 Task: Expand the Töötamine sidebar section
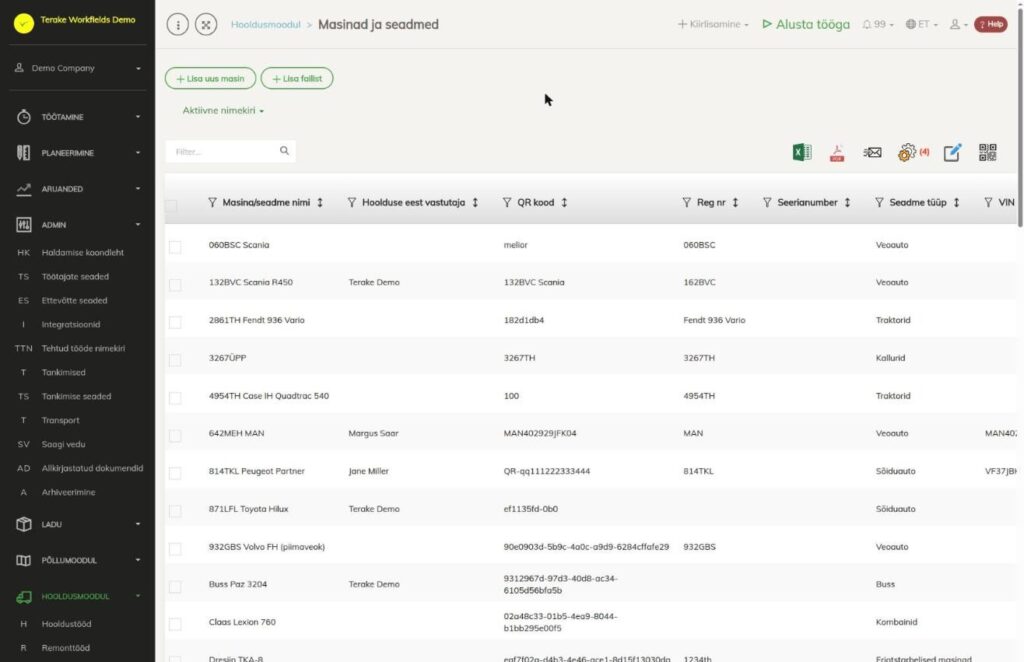(78, 117)
